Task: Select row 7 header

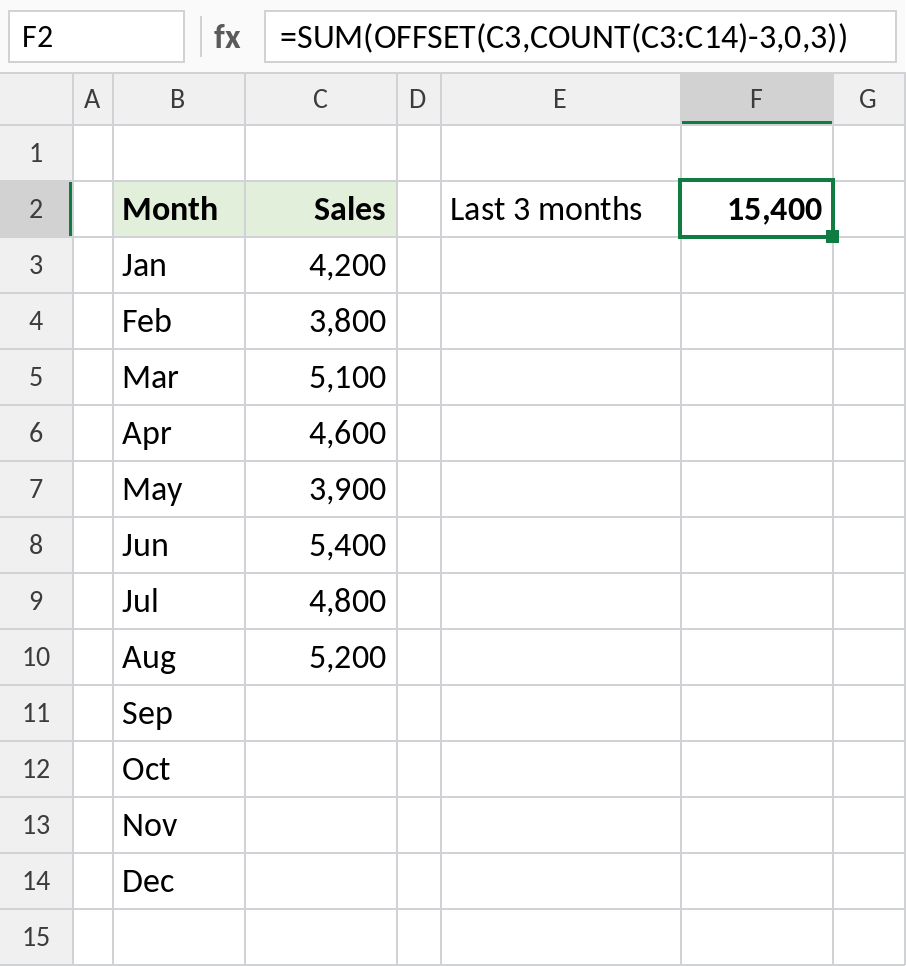Action: coord(36,489)
